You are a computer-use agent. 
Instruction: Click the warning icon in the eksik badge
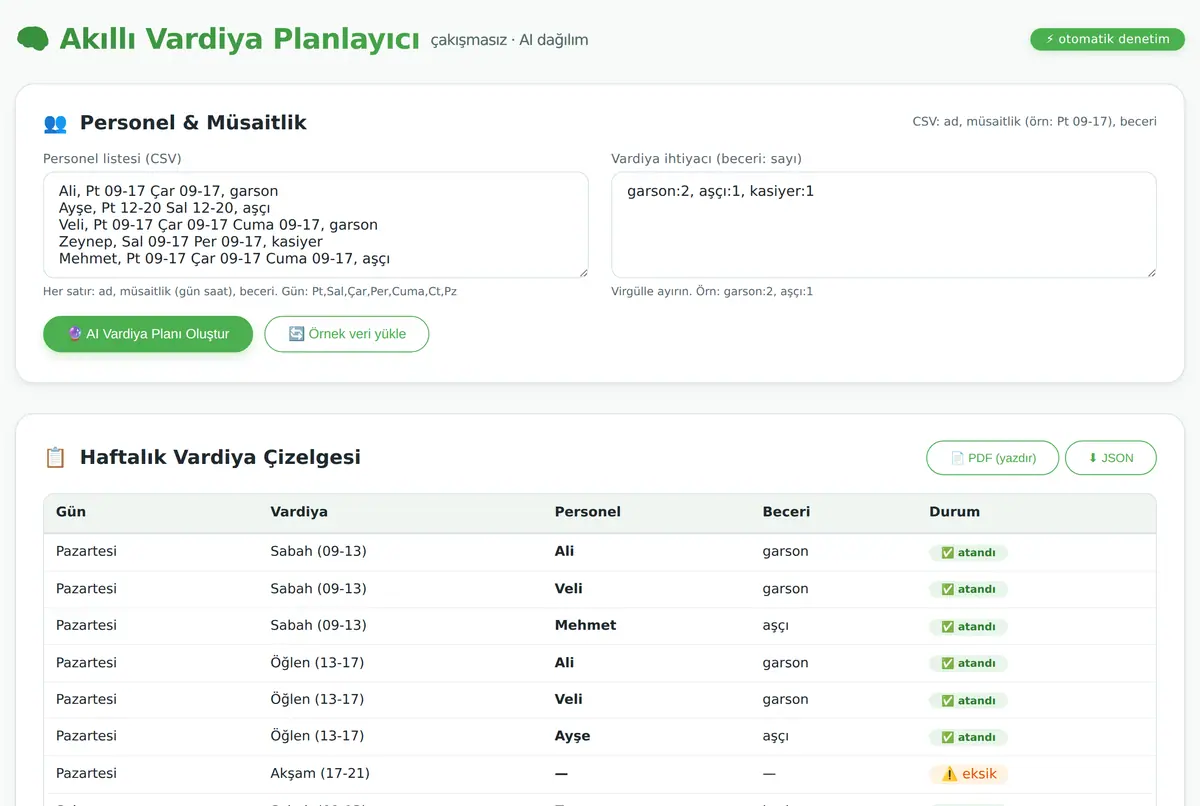pyautogui.click(x=948, y=774)
